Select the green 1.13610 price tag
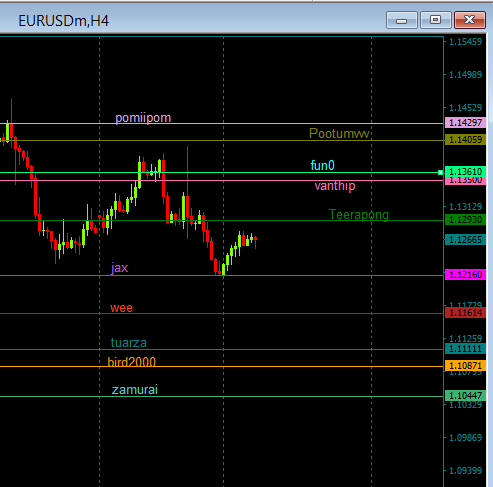Screen dimensions: 493x487 click(x=465, y=172)
